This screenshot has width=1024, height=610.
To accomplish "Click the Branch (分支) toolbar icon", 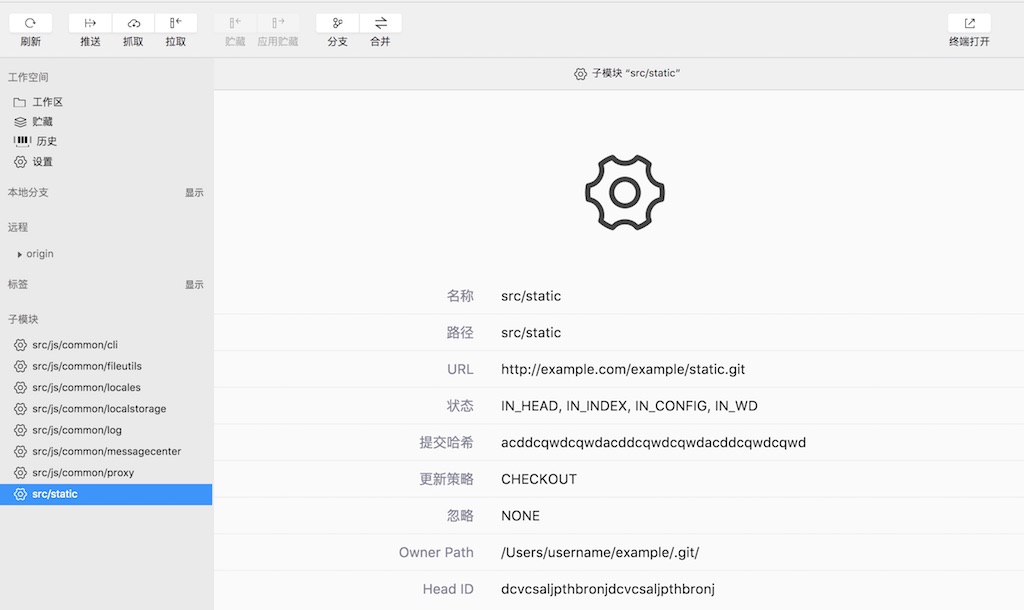I will [338, 23].
